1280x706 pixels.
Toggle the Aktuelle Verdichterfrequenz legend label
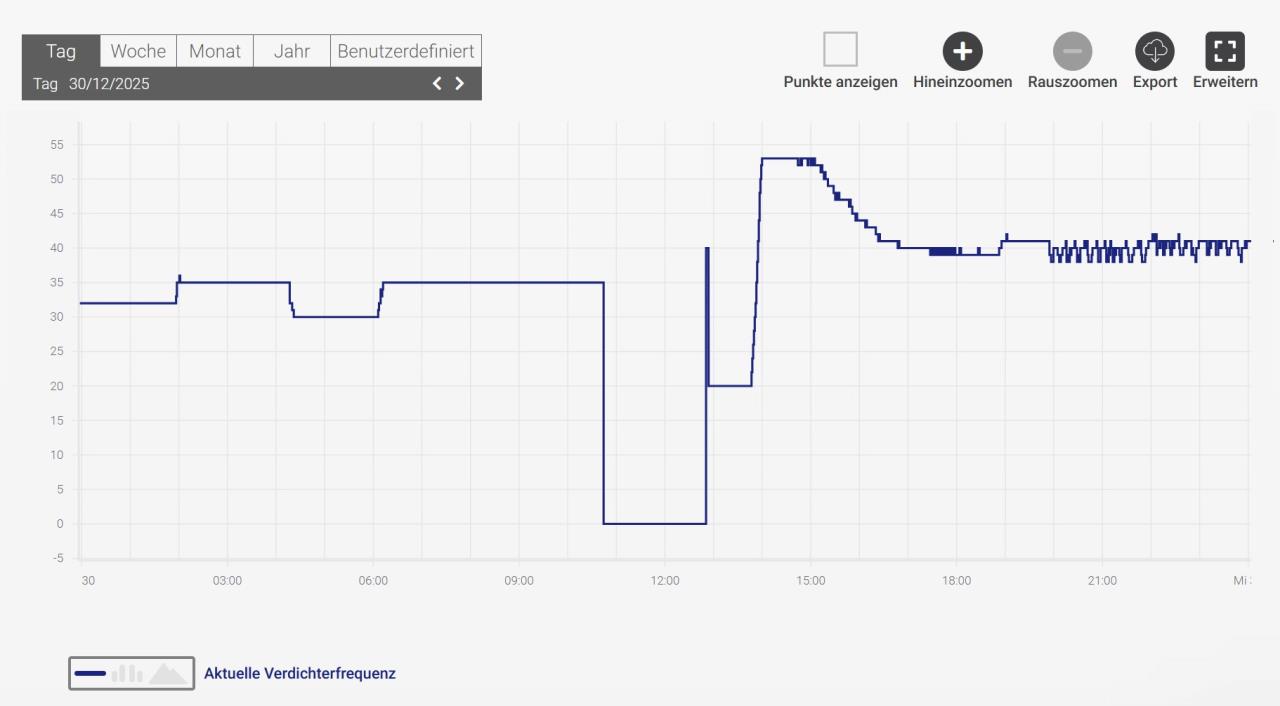pyautogui.click(x=299, y=674)
